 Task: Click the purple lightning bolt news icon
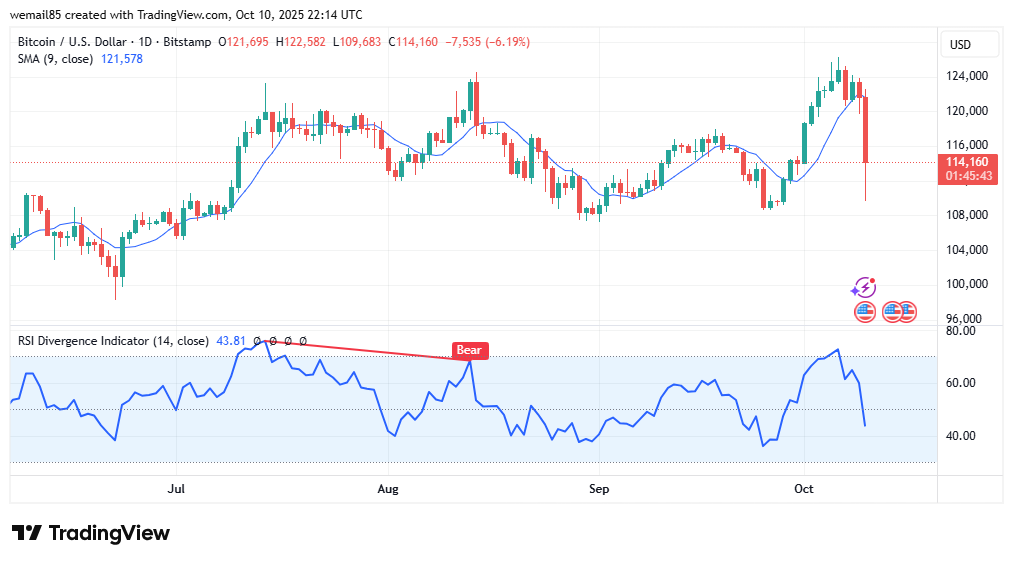point(863,288)
